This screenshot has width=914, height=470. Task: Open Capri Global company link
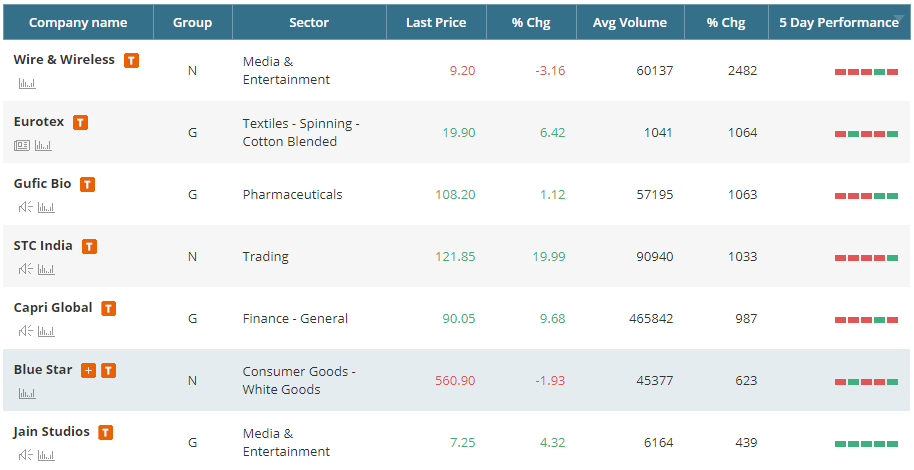pos(53,308)
